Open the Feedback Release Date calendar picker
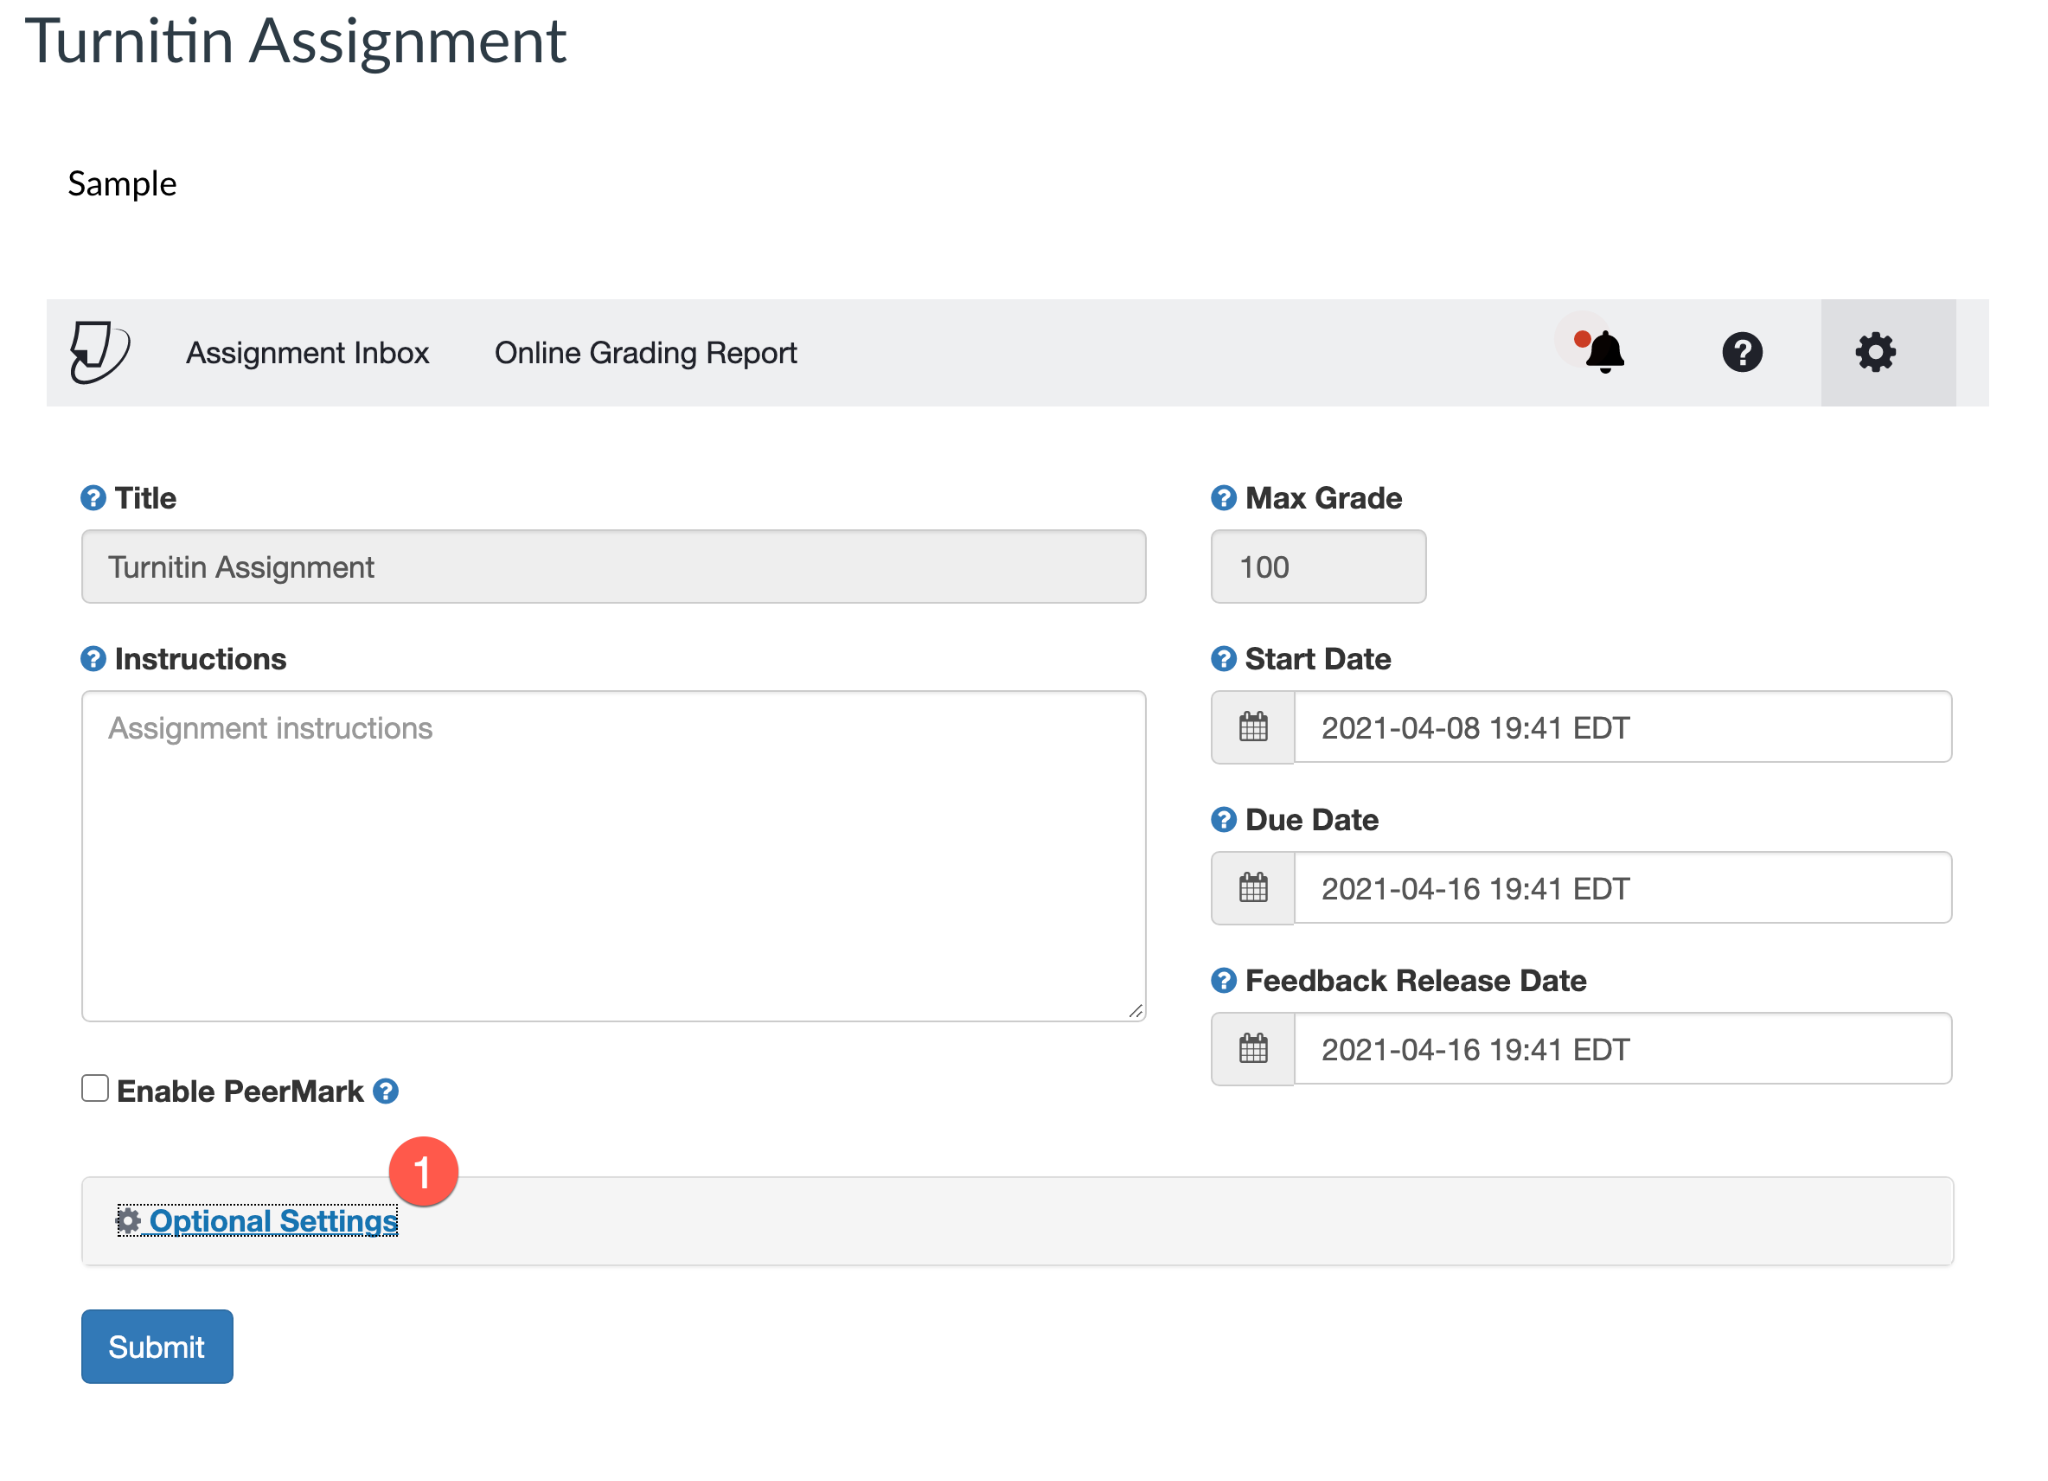Viewport: 2048px width, 1481px height. click(1253, 1049)
